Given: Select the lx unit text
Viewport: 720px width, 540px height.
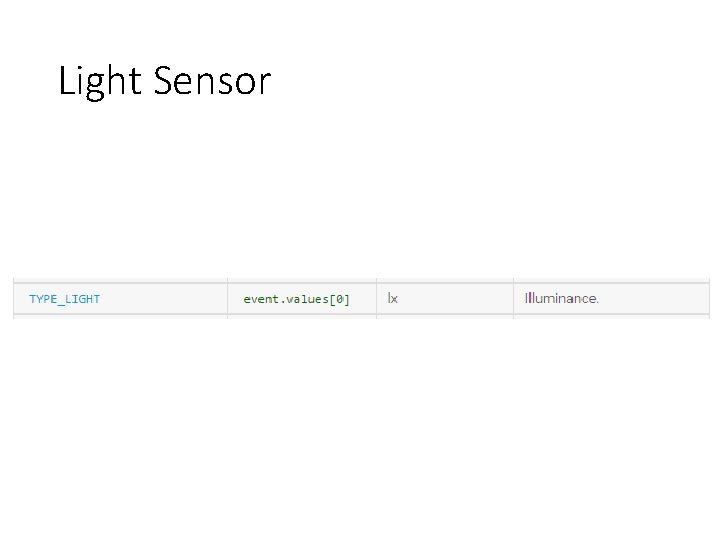Looking at the screenshot, I should point(393,298).
